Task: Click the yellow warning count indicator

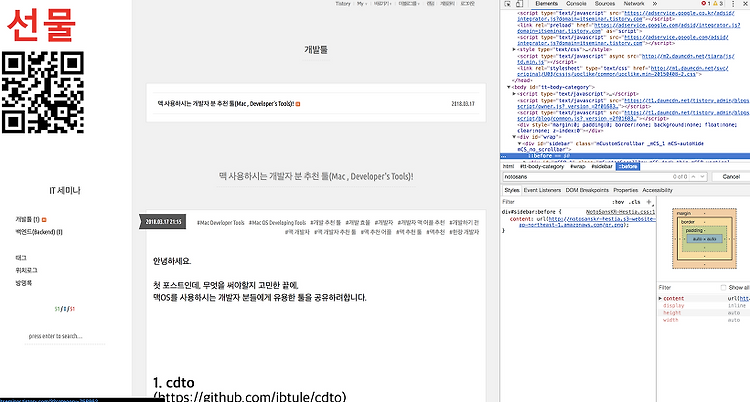Action: [x=718, y=3]
